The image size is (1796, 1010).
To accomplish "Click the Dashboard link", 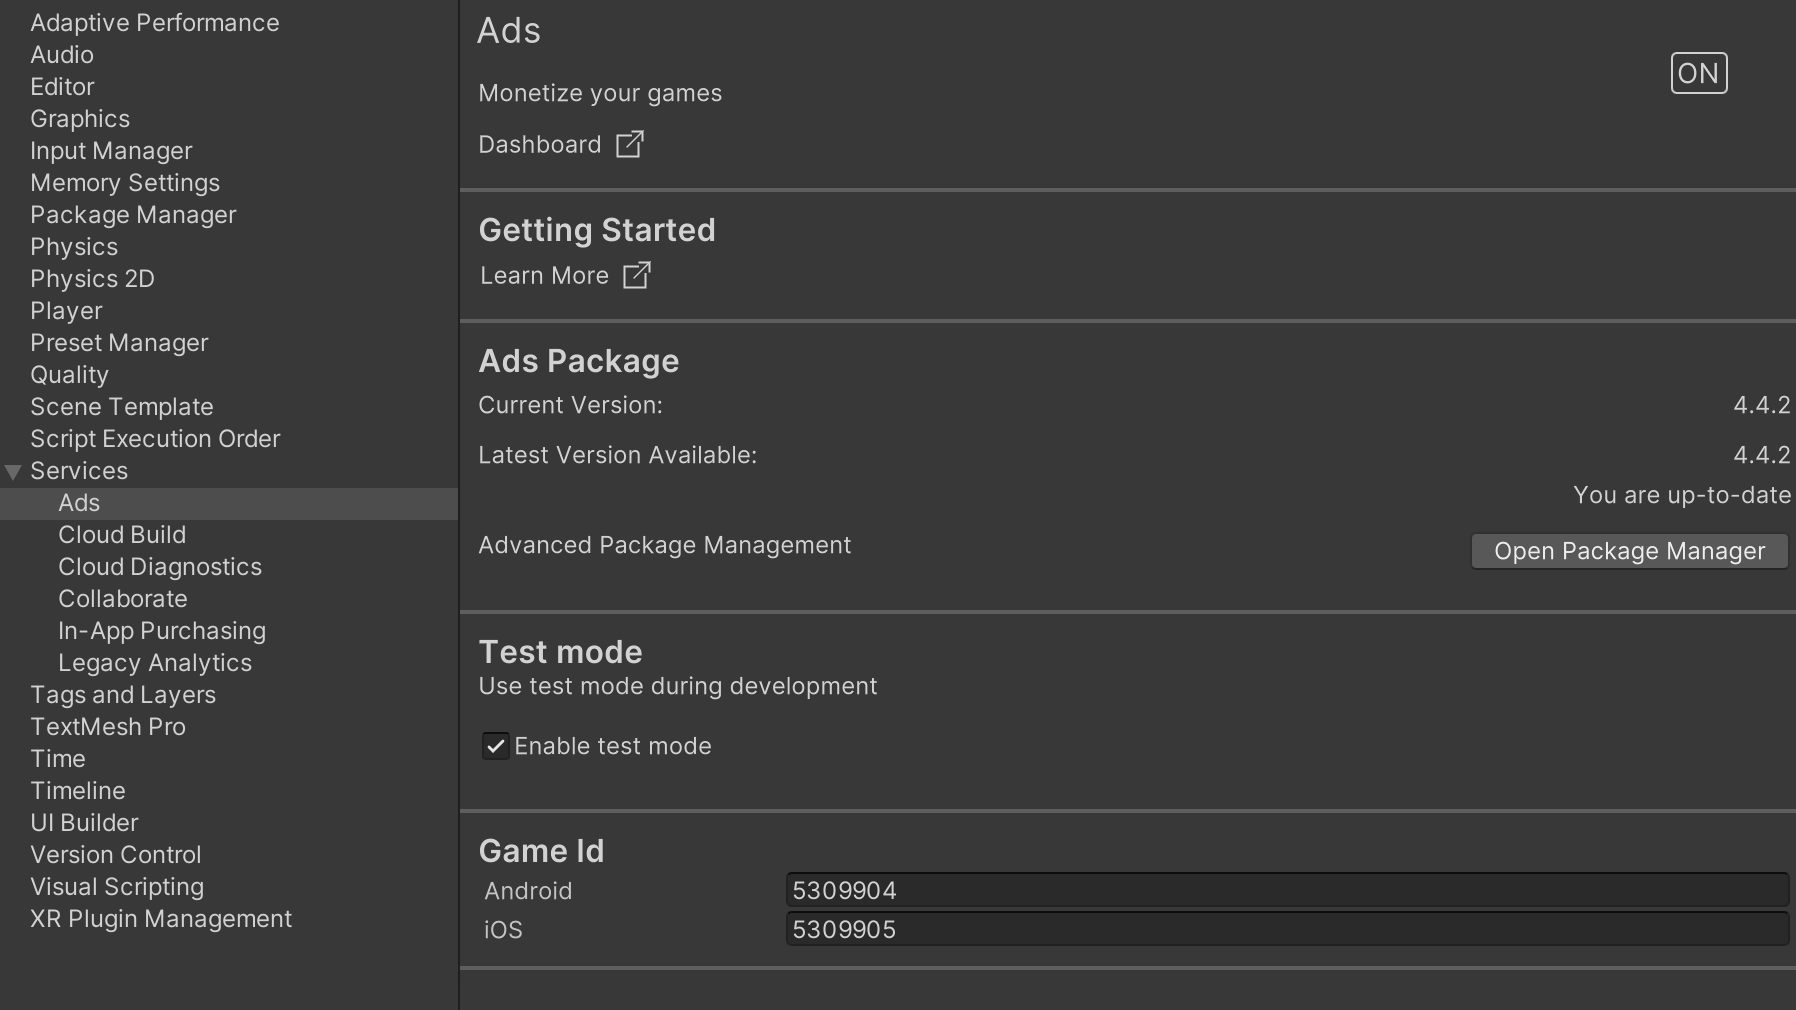I will pos(540,144).
